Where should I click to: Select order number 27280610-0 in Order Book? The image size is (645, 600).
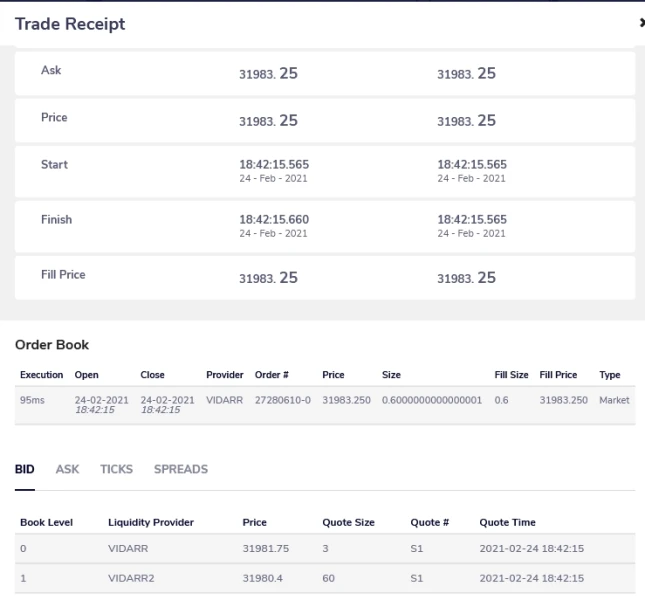(x=277, y=401)
